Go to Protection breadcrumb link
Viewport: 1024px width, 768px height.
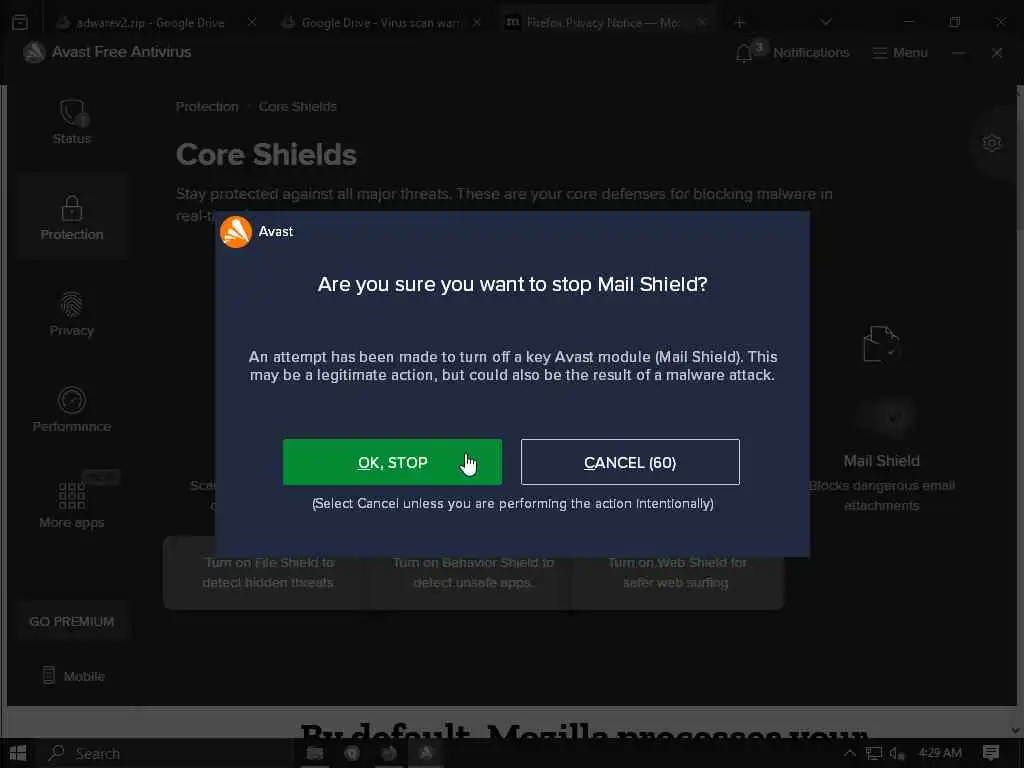(207, 106)
